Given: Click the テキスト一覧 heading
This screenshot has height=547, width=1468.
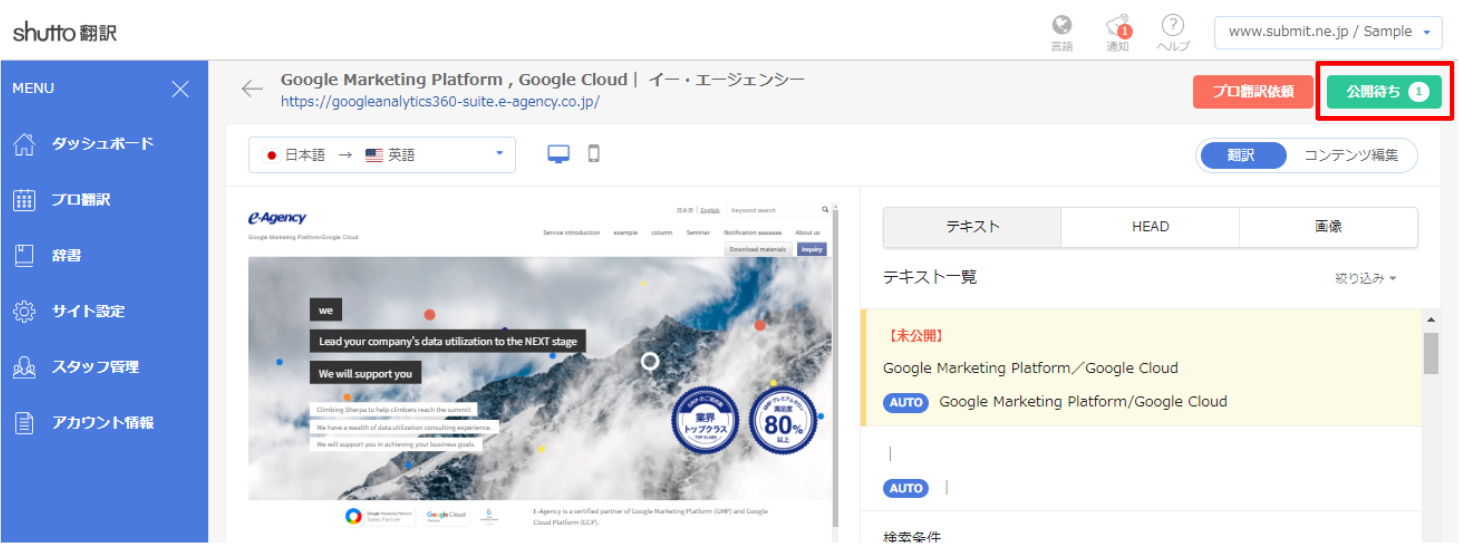Looking at the screenshot, I should pos(929,278).
